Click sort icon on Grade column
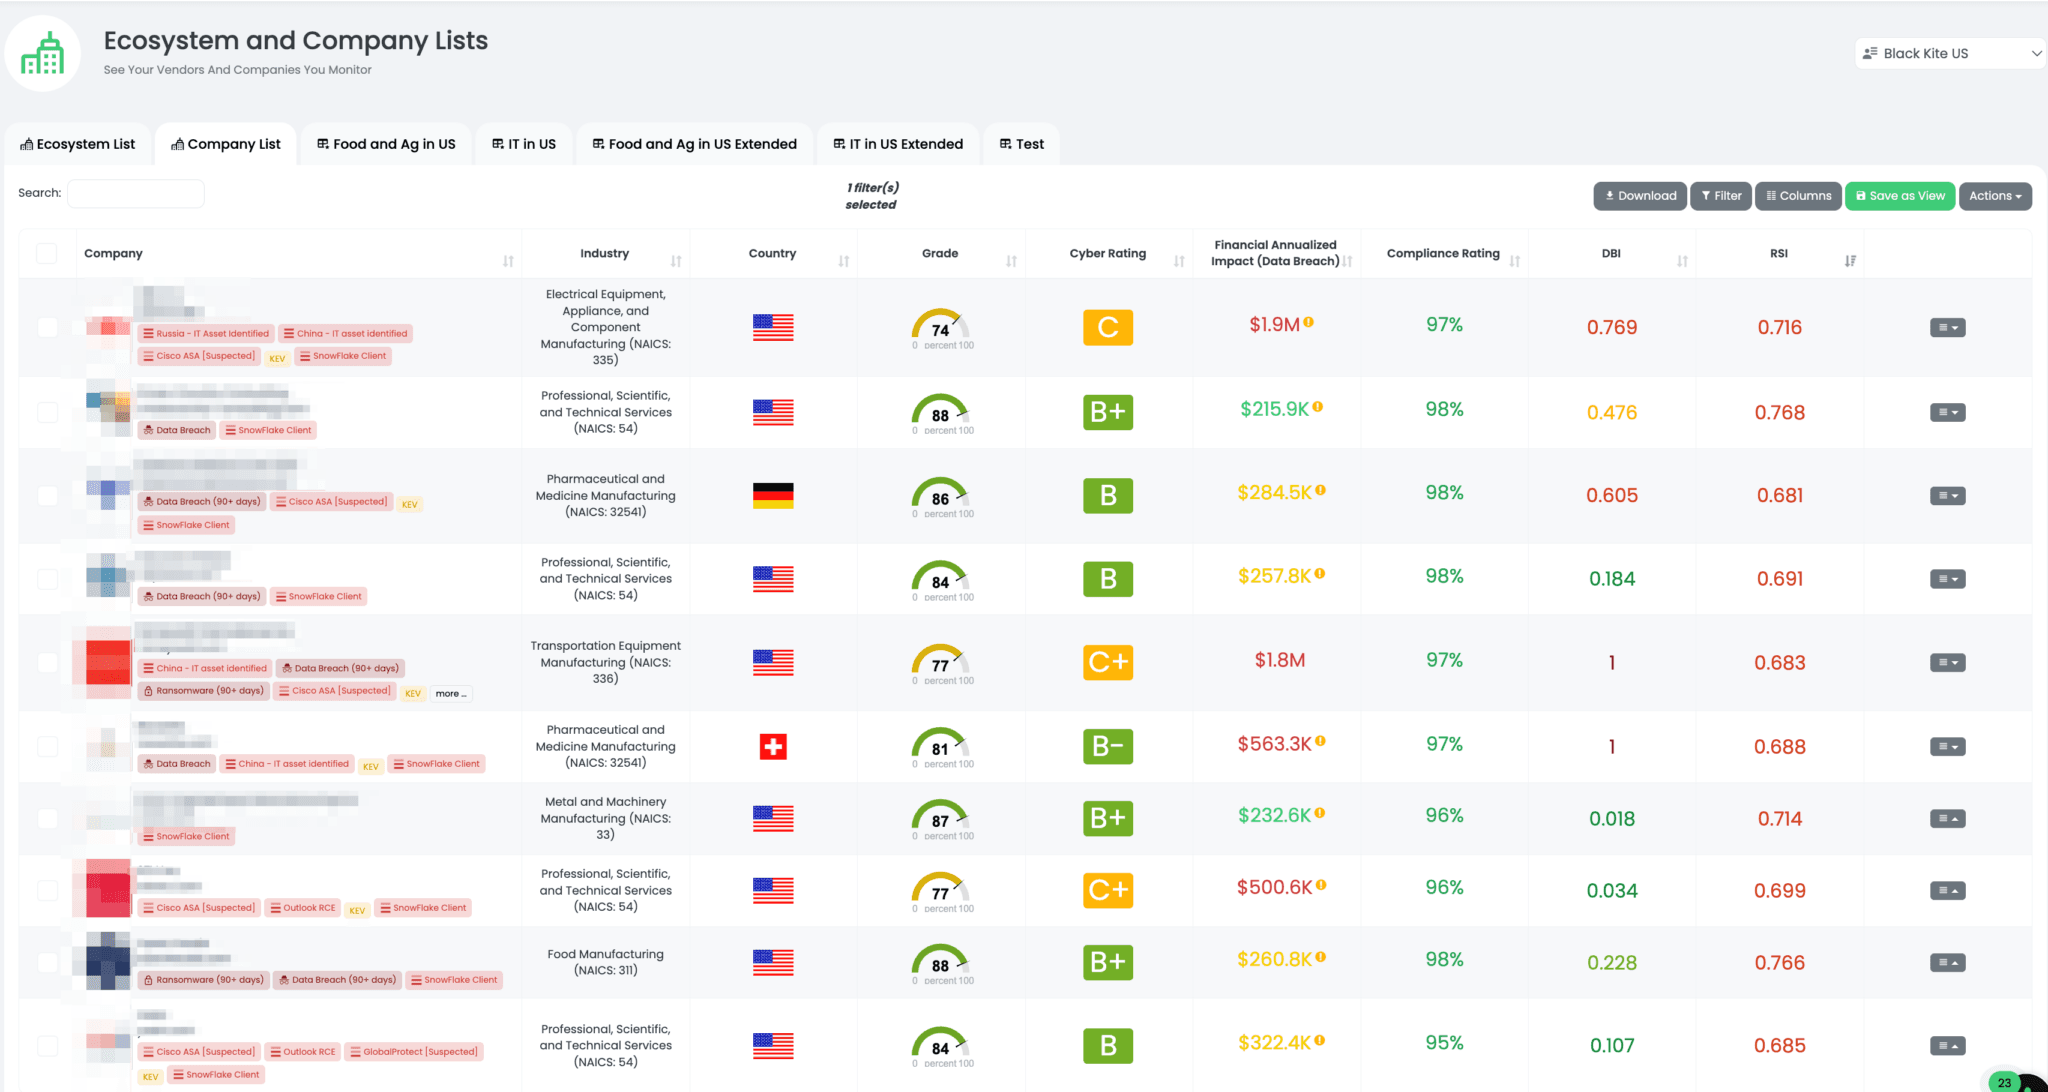This screenshot has width=2048, height=1092. tap(1011, 261)
